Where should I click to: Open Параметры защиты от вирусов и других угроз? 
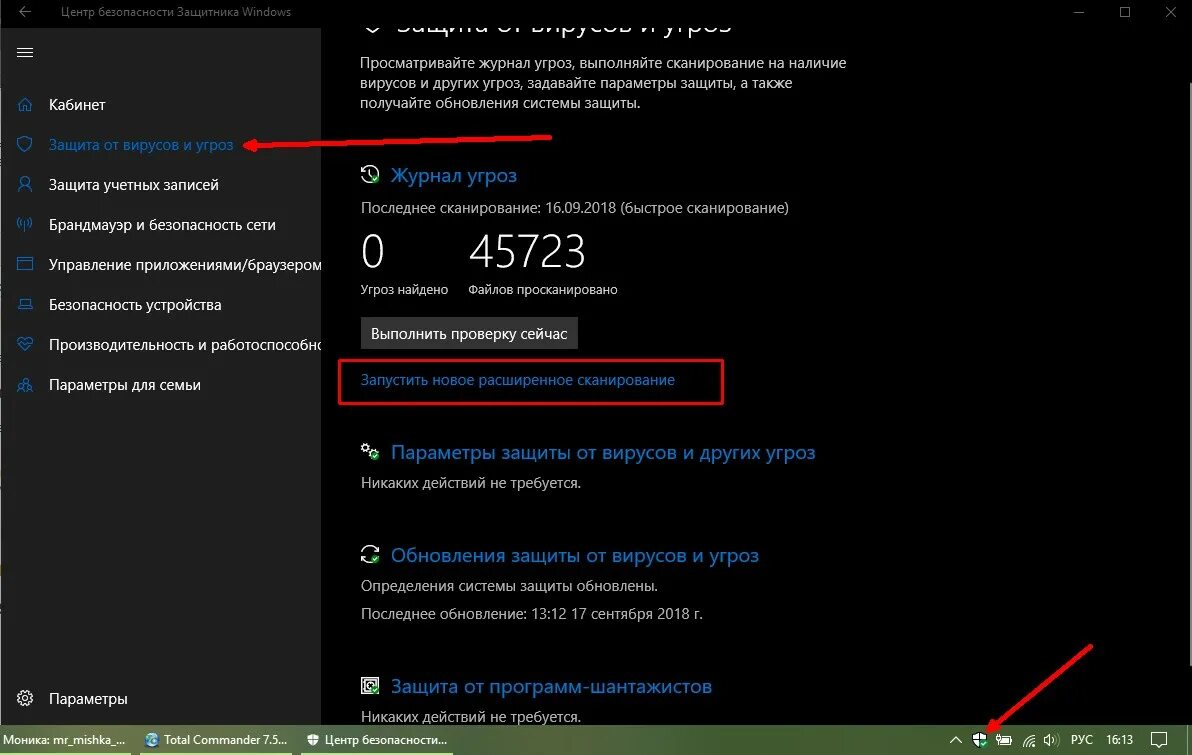point(603,452)
